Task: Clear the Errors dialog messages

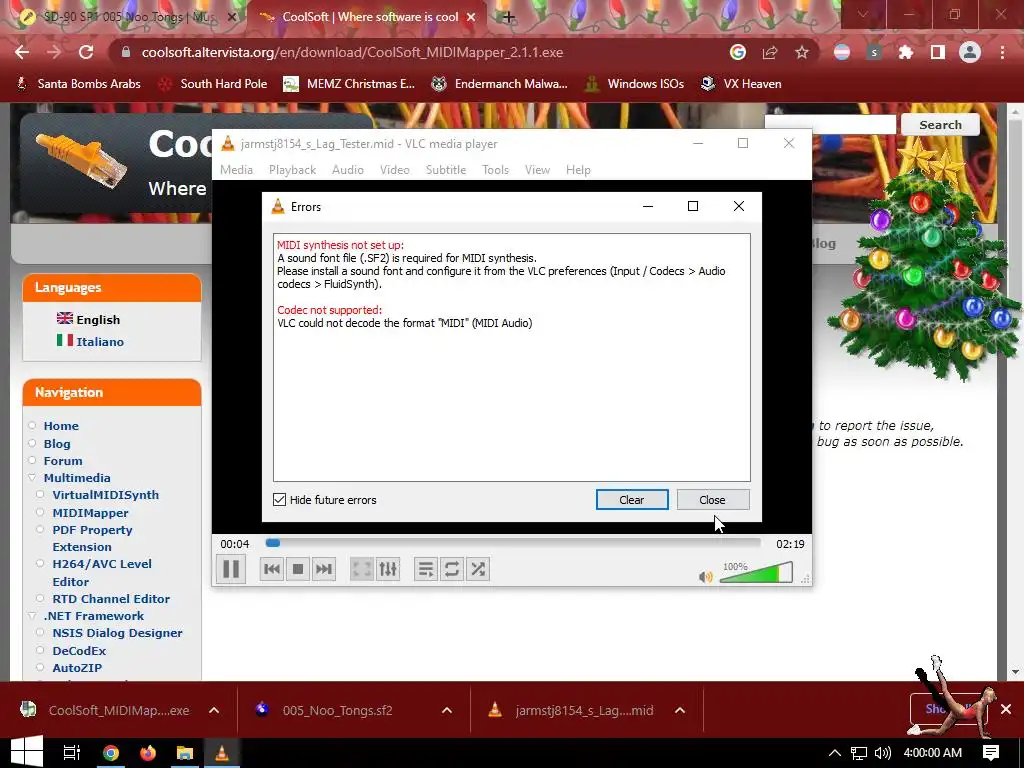Action: coord(632,500)
